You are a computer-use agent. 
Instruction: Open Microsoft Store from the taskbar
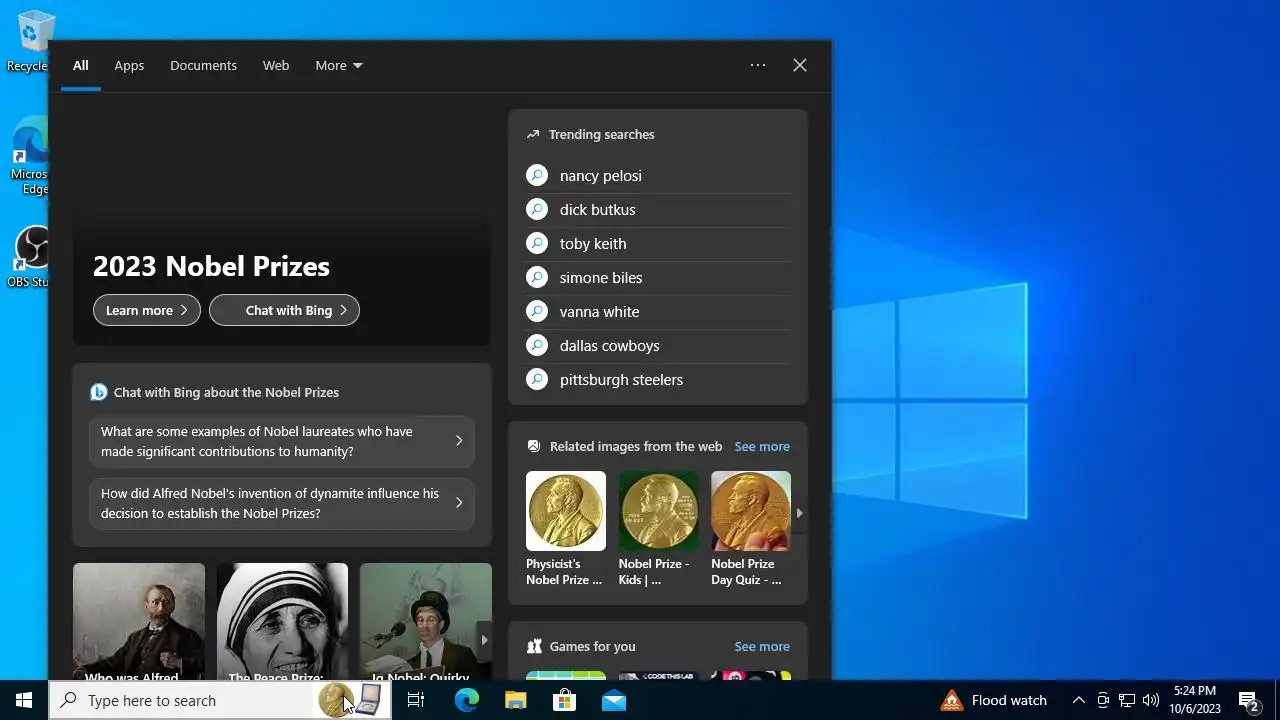pos(565,700)
